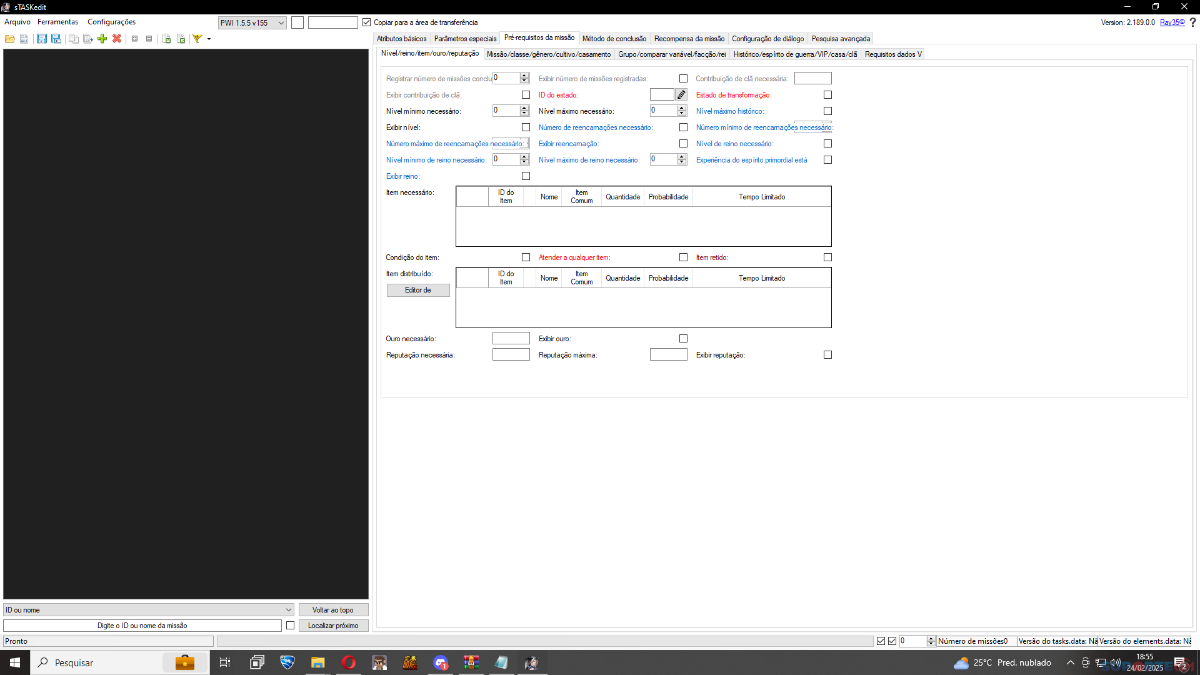Viewport: 1200px width, 675px height.
Task: Click the open folder toolbar icon
Action: tap(10, 38)
